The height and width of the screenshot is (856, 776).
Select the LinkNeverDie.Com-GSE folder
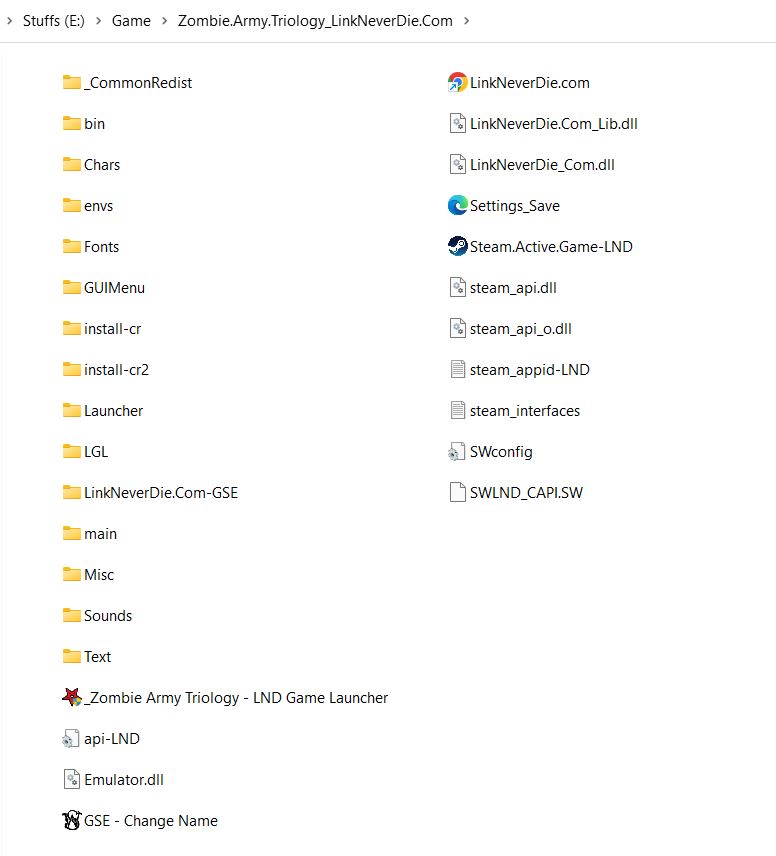click(160, 493)
